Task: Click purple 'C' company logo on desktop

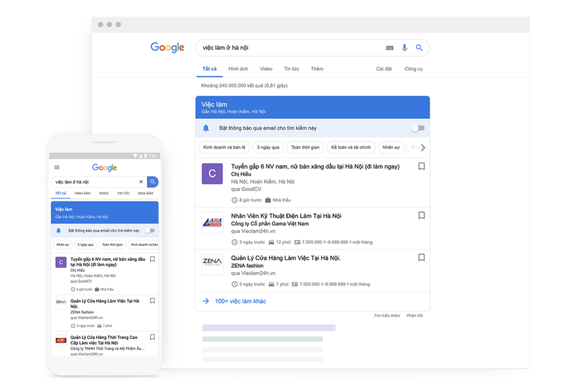Action: click(x=212, y=173)
